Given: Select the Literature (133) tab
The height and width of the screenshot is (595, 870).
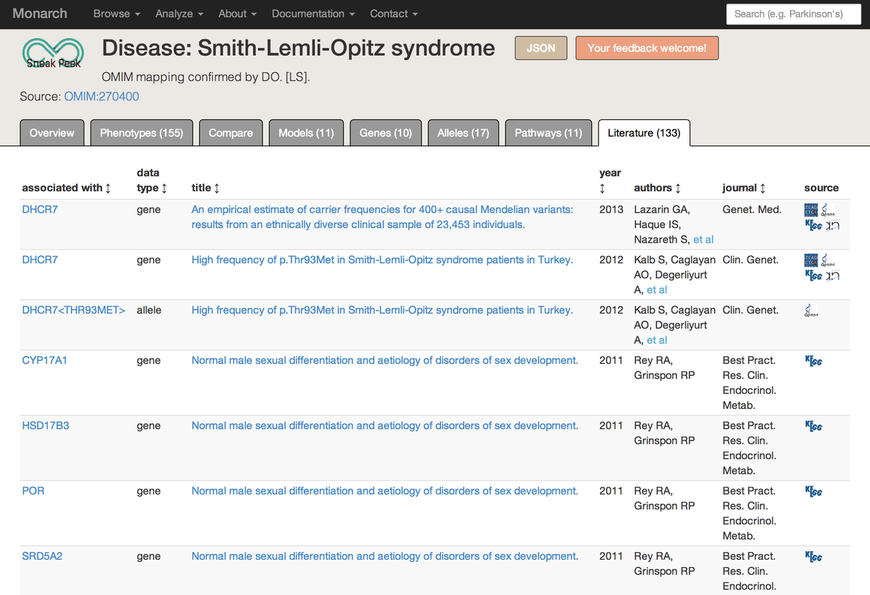Looking at the screenshot, I should [644, 133].
